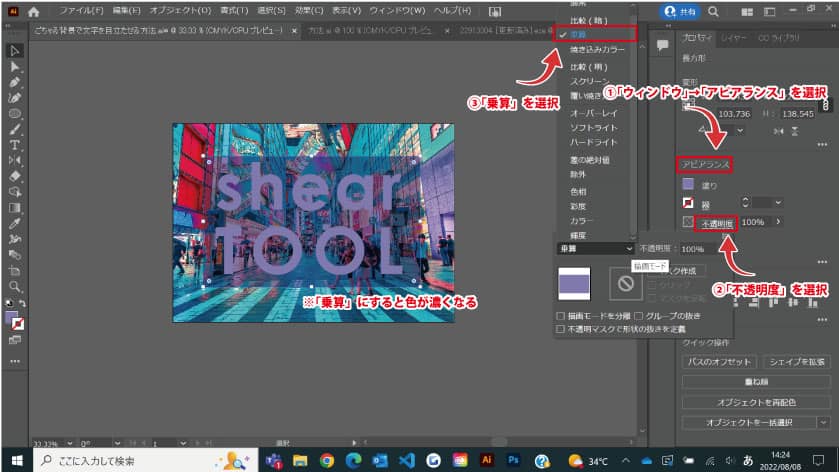Swap fill and stroke colors
Image resolution: width=839 pixels, height=472 pixels.
coord(22,303)
